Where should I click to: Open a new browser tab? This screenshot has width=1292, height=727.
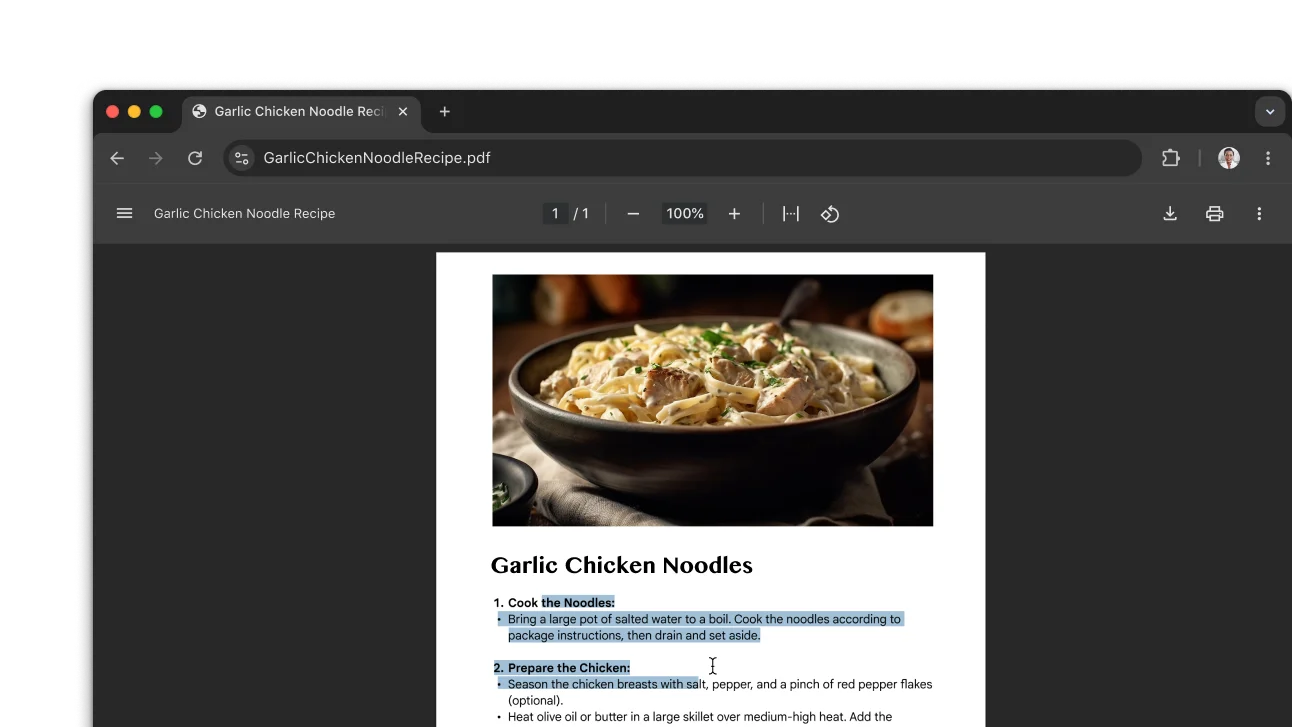click(444, 111)
